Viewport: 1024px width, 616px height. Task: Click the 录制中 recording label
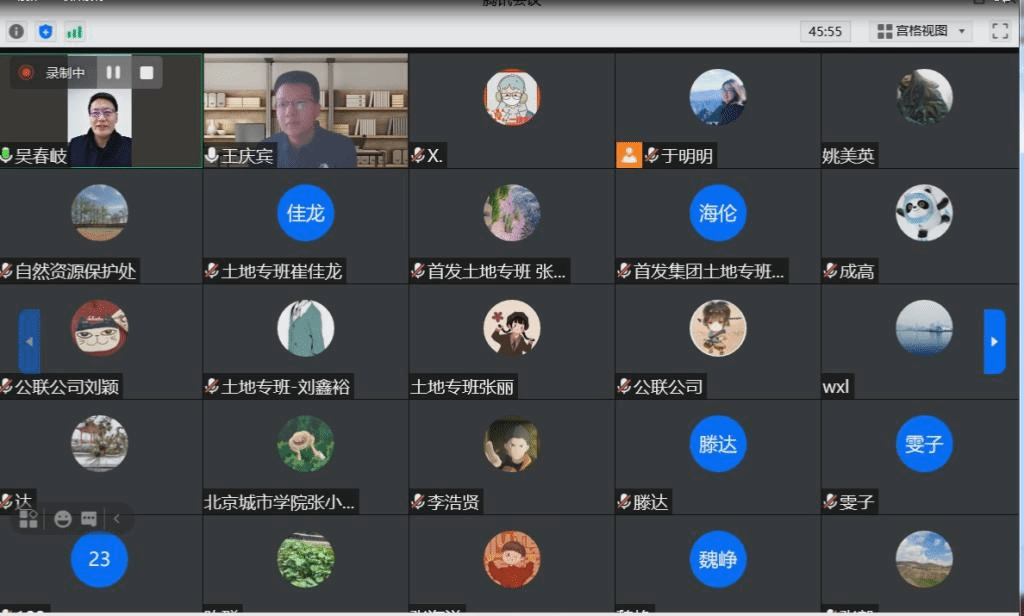(x=65, y=73)
